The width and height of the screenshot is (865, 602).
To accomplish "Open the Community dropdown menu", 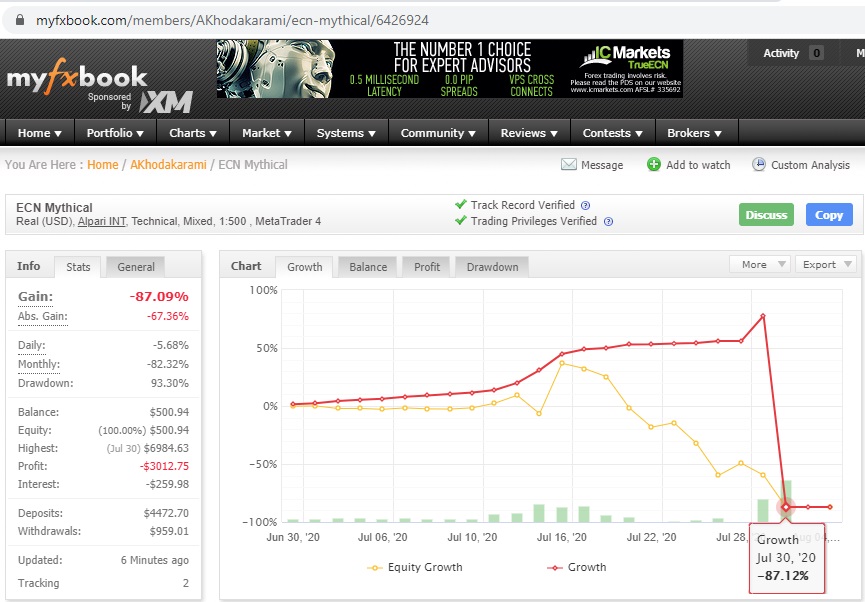I will click(439, 133).
